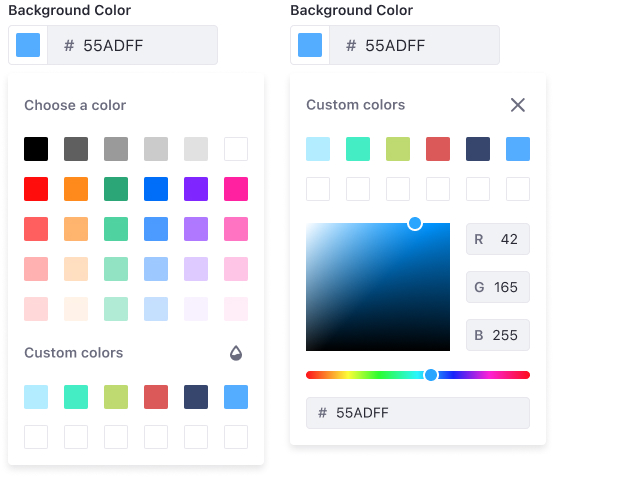Pick the turquoise custom color, right panel
Viewport: 623px width, 477px height.
358,149
